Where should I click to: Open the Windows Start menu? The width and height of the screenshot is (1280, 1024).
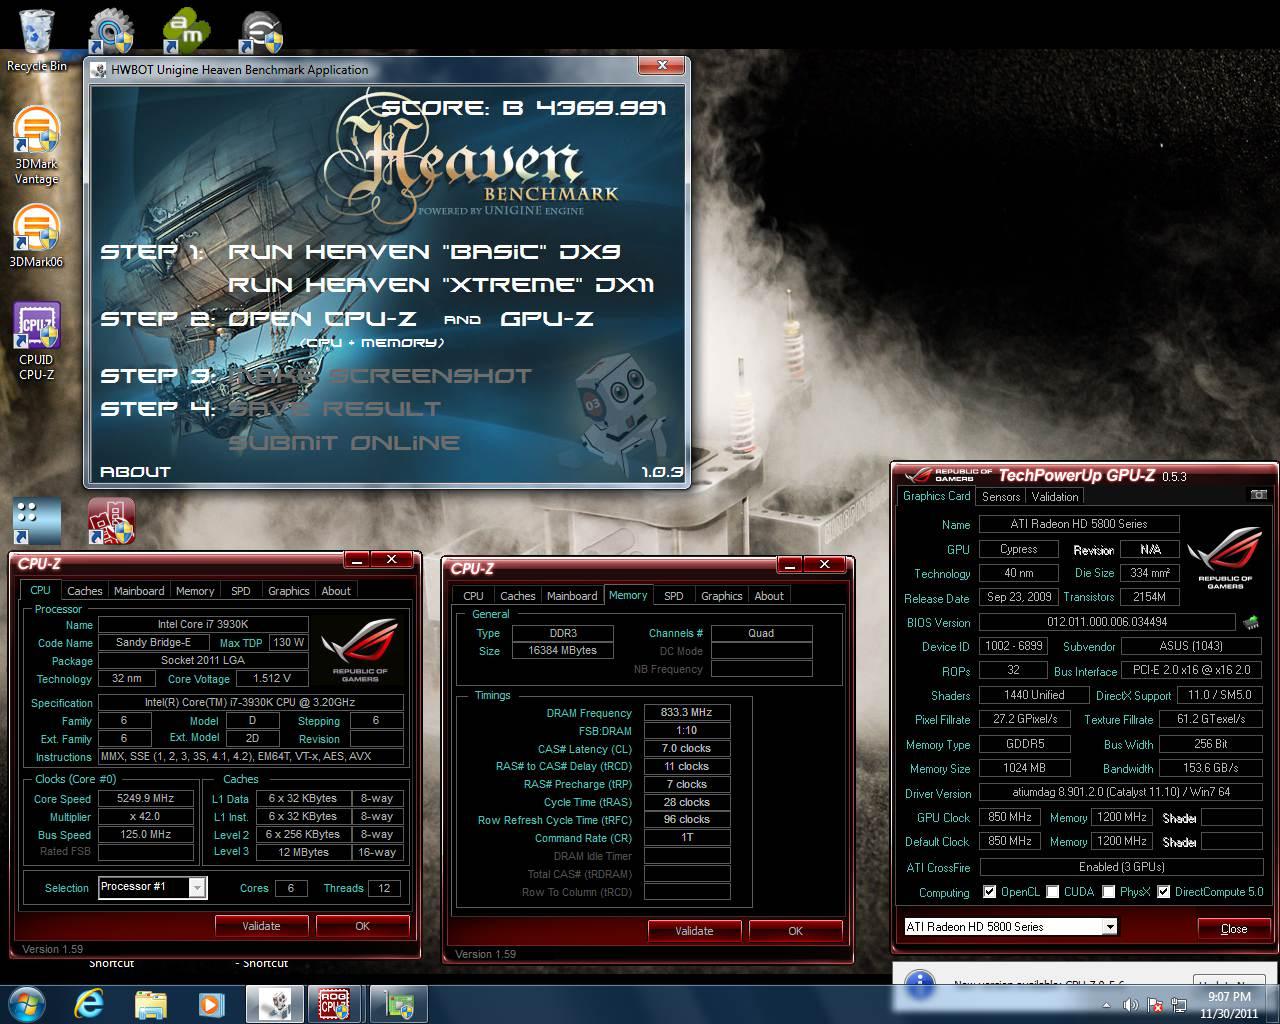pyautogui.click(x=27, y=1003)
